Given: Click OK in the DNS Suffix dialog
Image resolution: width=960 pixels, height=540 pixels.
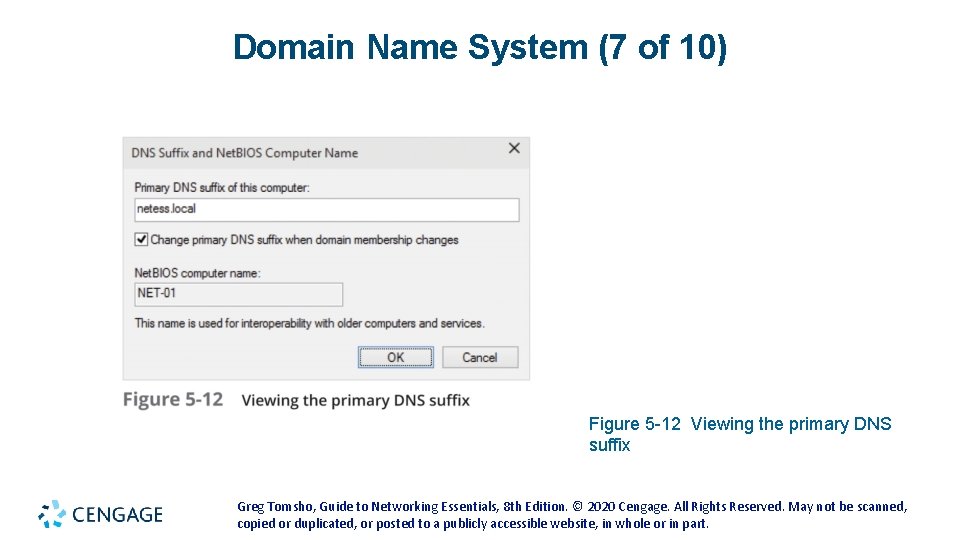Looking at the screenshot, I should (x=396, y=357).
